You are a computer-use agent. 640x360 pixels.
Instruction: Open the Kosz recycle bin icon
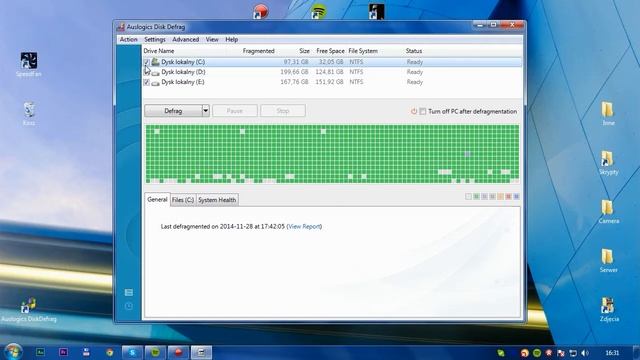pos(29,113)
